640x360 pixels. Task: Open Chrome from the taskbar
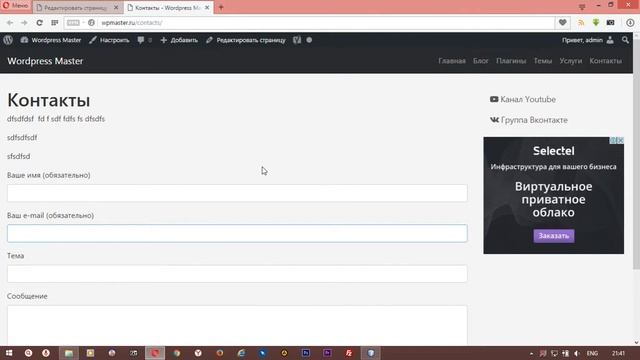(x=177, y=353)
